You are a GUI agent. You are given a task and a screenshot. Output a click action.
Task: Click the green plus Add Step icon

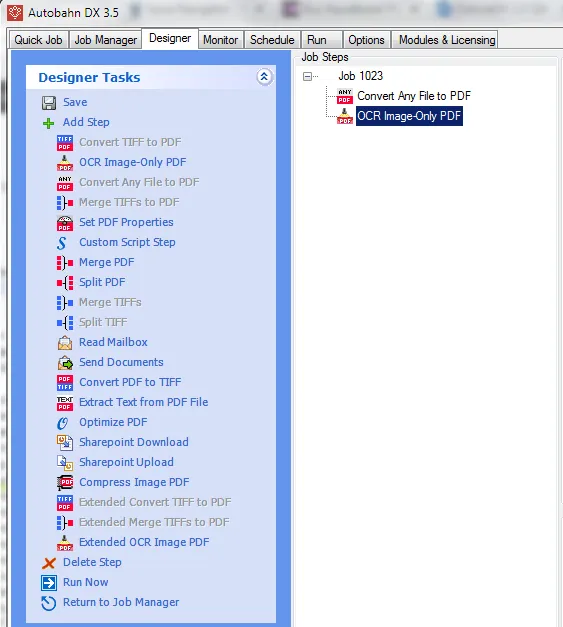[49, 123]
